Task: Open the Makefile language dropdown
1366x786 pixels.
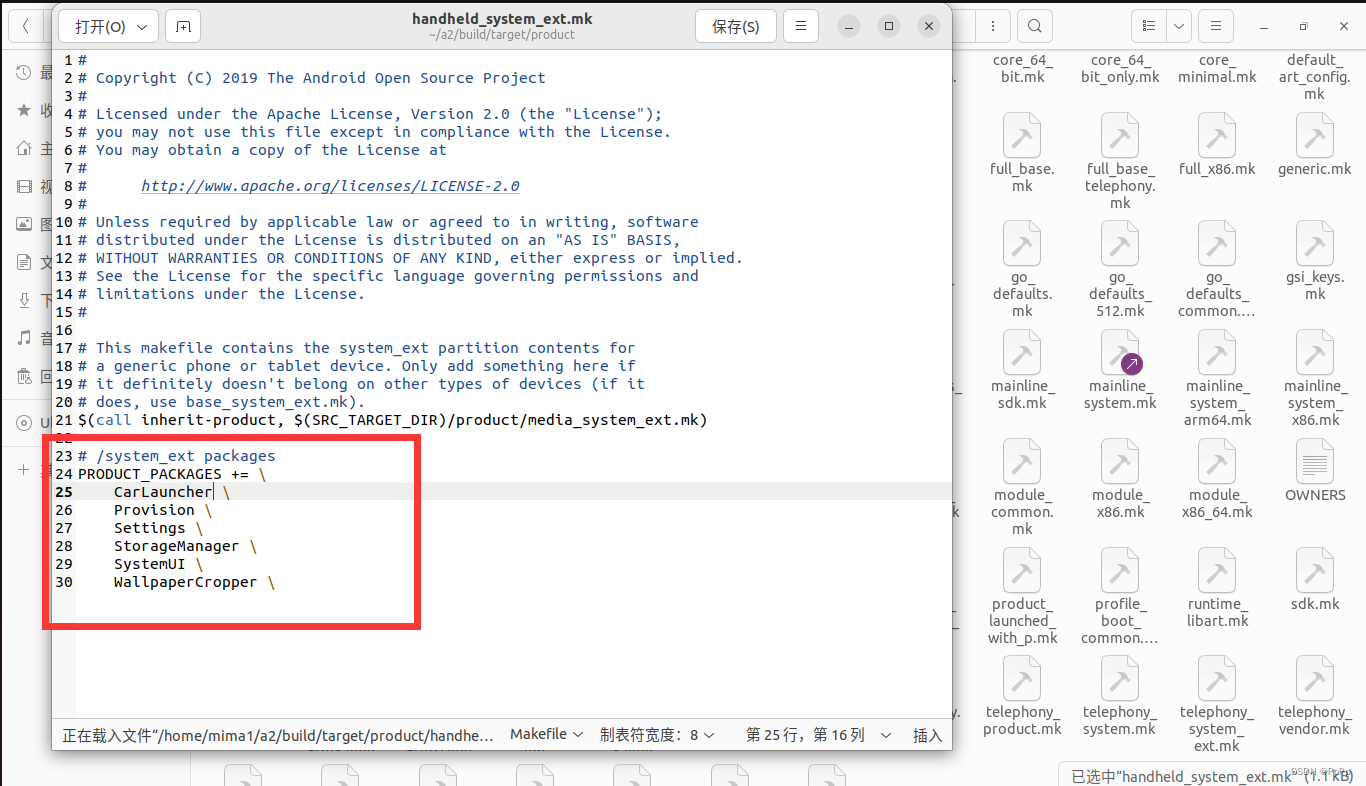Action: pyautogui.click(x=546, y=733)
